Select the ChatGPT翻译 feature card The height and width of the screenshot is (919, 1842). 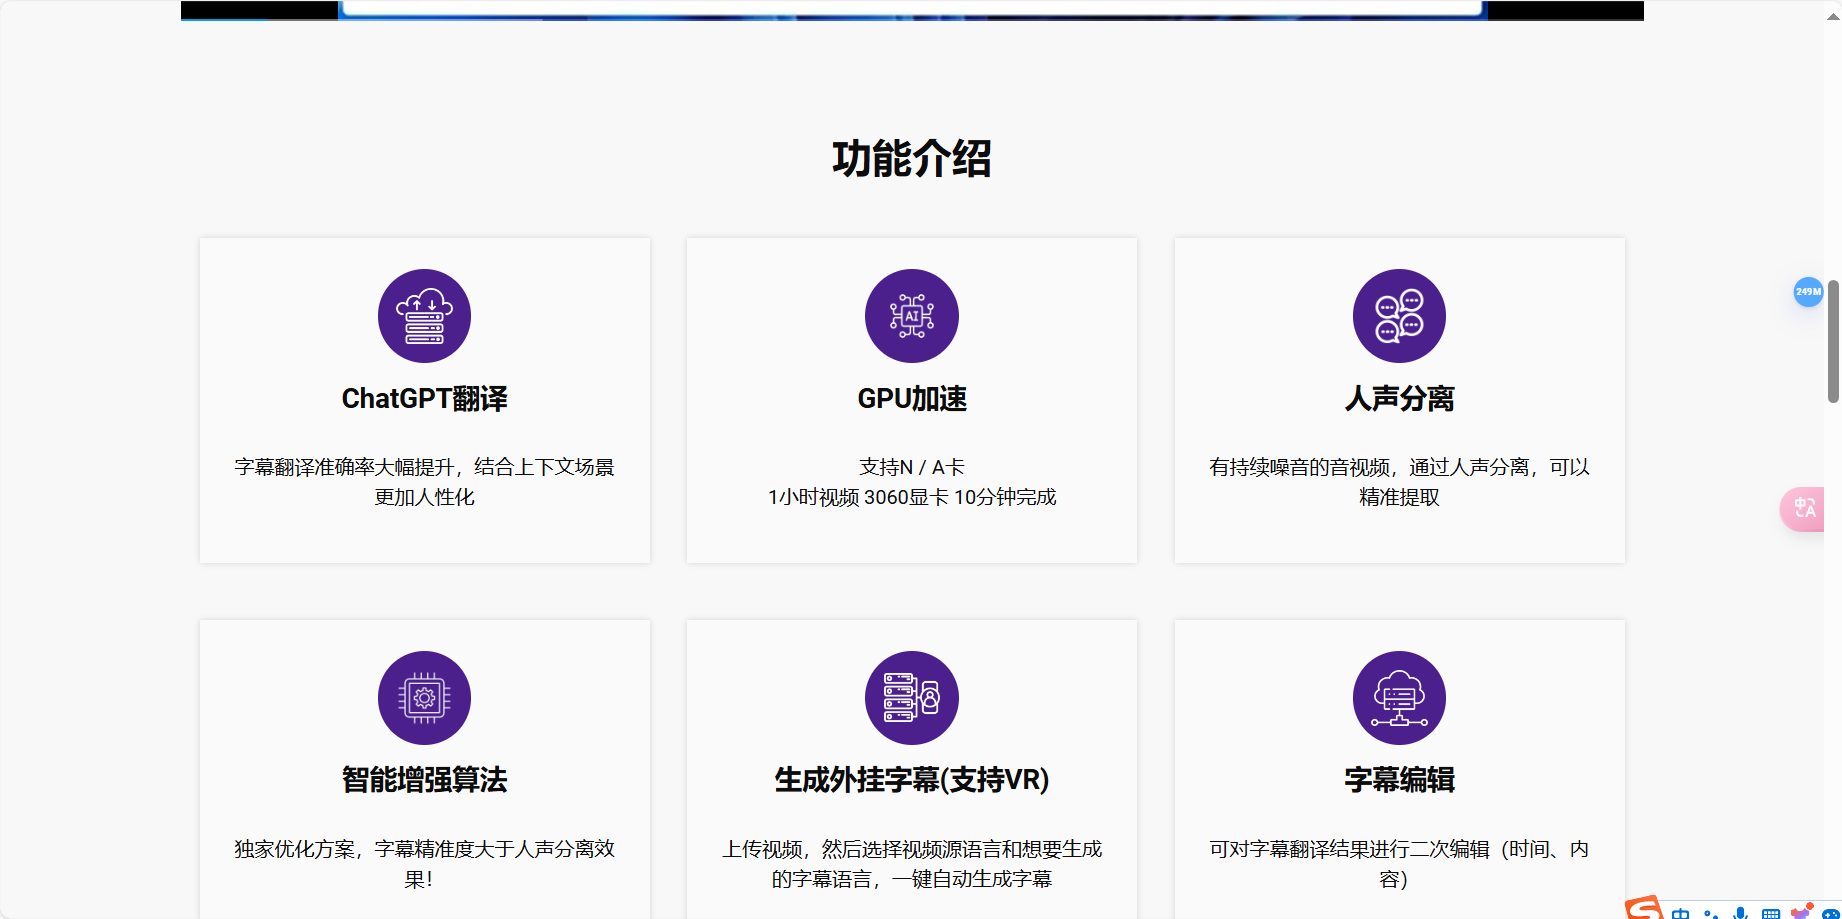tap(424, 400)
